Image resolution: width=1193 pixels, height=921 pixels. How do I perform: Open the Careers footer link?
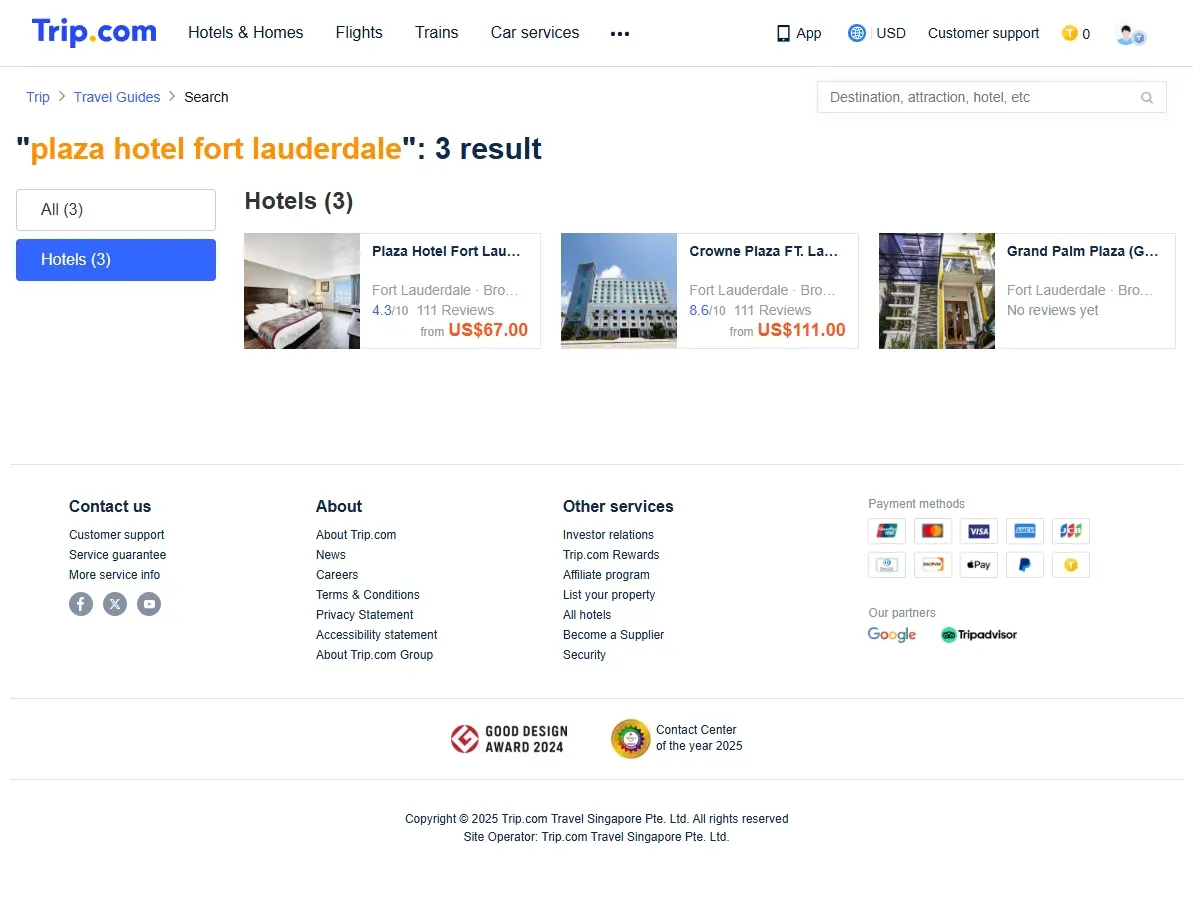[x=337, y=575]
